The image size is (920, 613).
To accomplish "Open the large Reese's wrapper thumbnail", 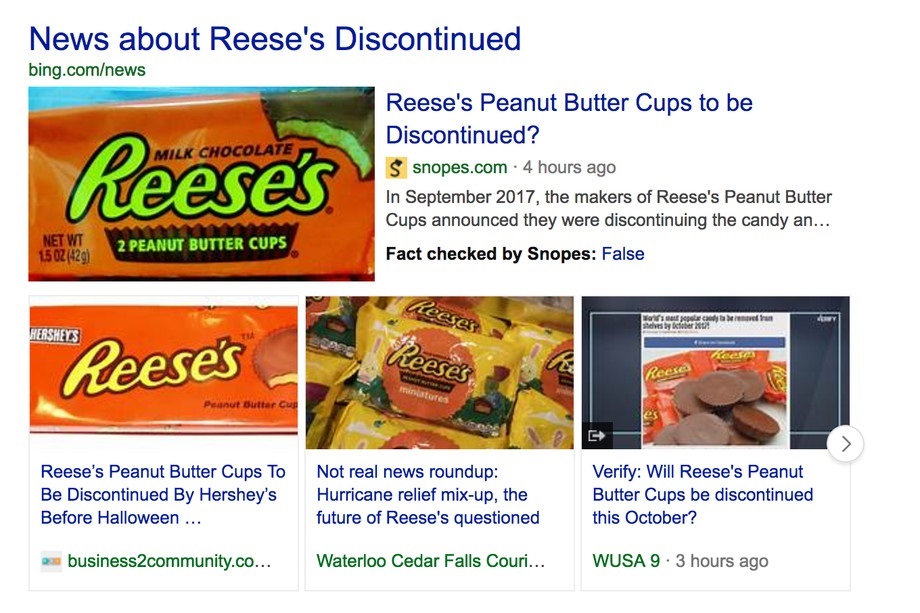I will [201, 184].
